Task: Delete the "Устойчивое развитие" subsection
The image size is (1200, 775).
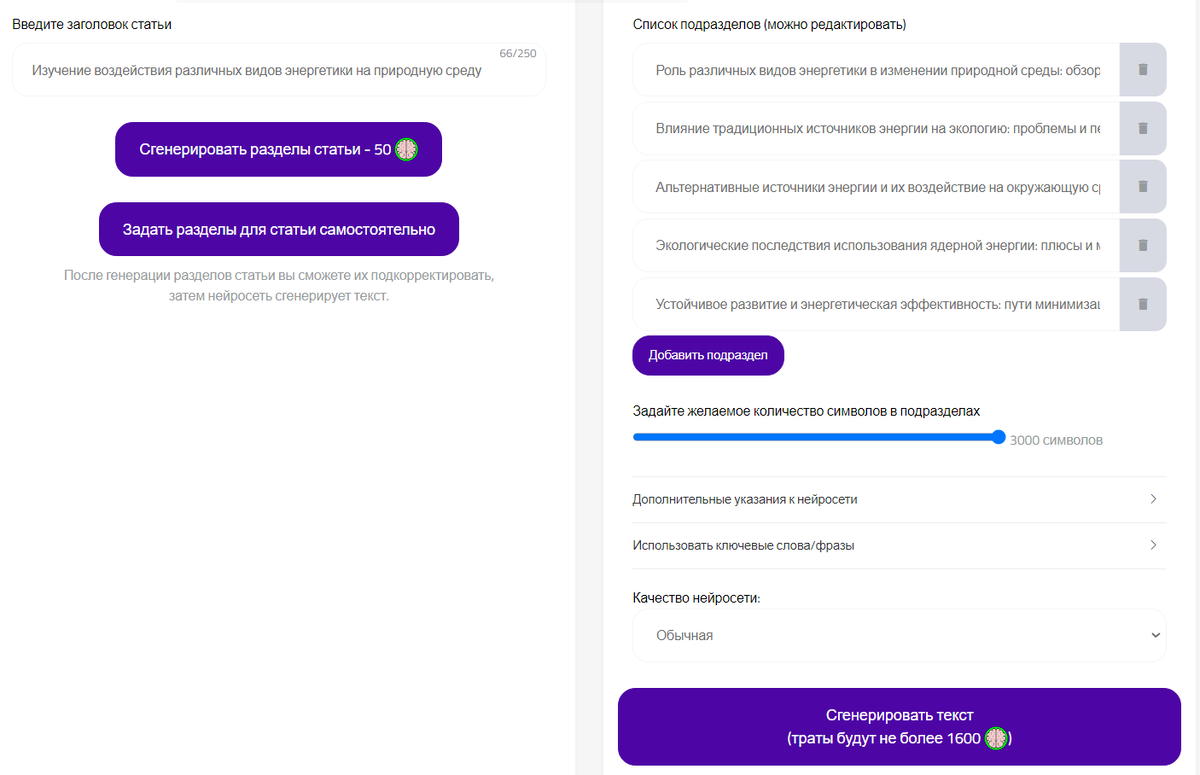Action: point(1142,304)
